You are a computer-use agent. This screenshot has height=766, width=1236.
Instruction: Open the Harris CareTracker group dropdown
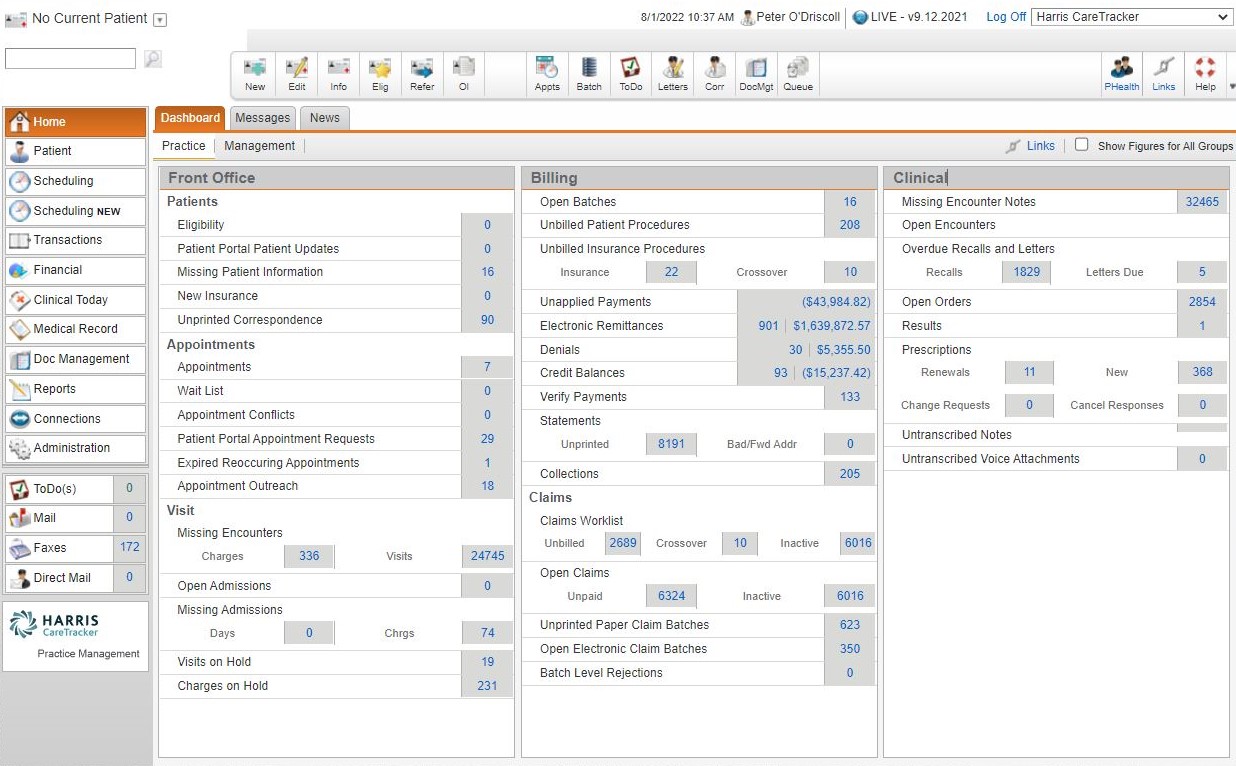[1132, 17]
